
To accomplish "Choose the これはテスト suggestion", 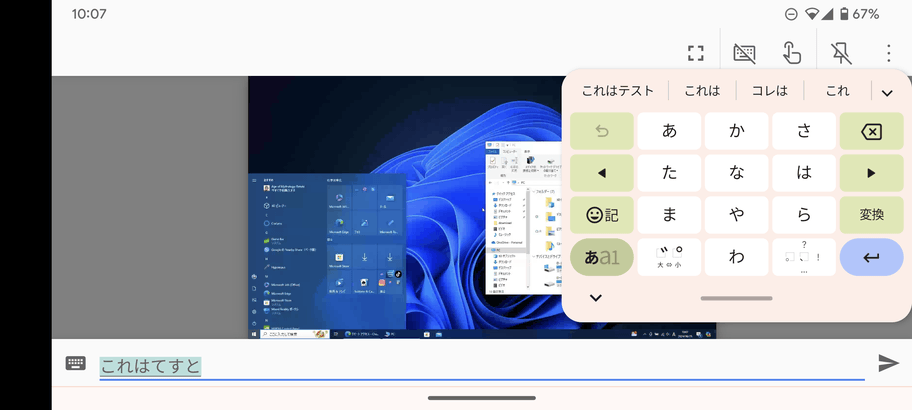I will [618, 91].
